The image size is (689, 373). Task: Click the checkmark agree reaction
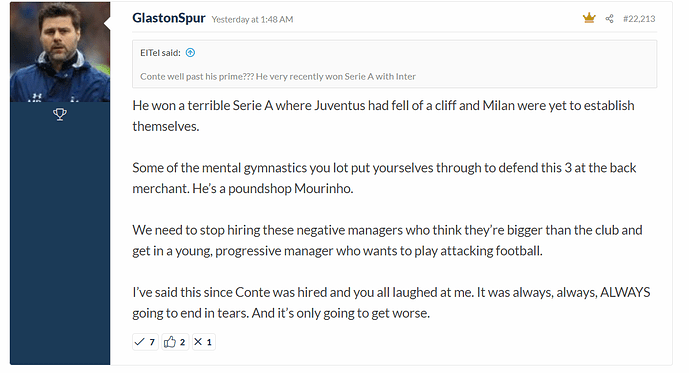145,342
